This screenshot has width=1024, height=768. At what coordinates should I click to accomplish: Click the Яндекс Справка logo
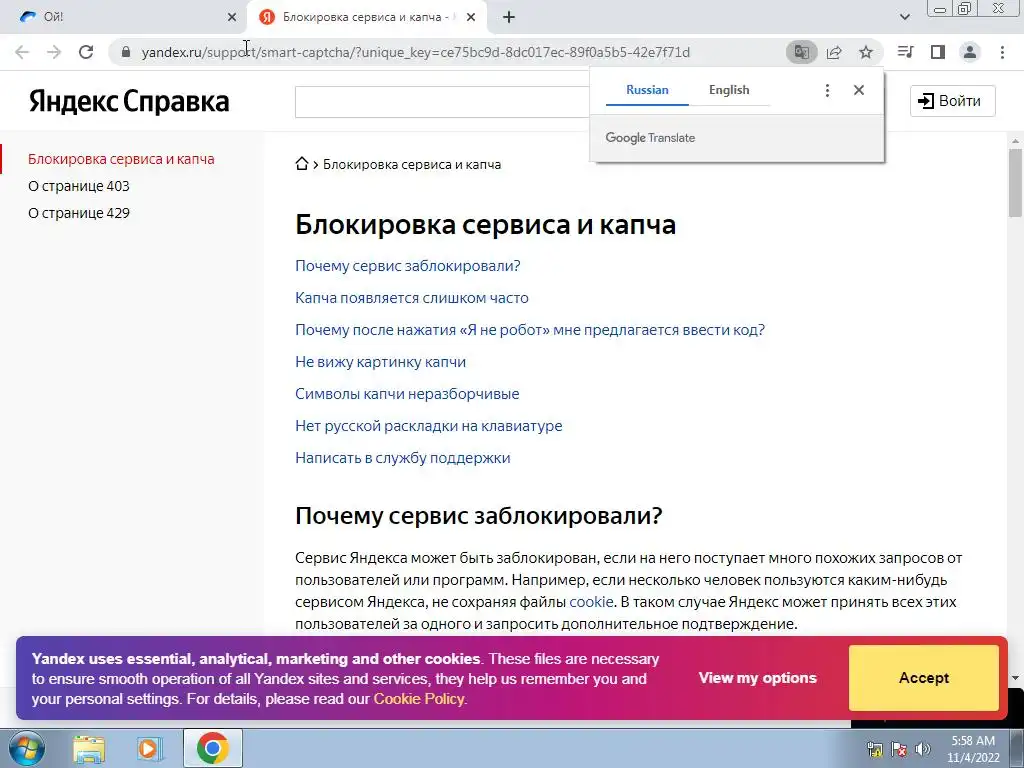[x=129, y=101]
